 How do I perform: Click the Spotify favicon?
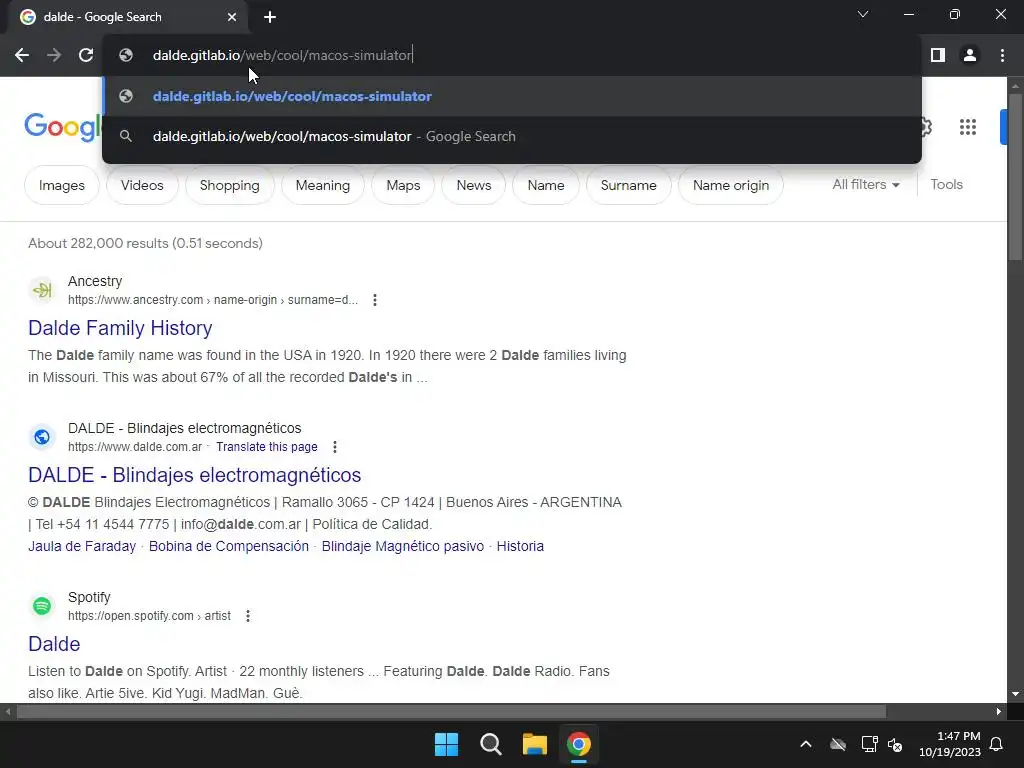[x=42, y=606]
